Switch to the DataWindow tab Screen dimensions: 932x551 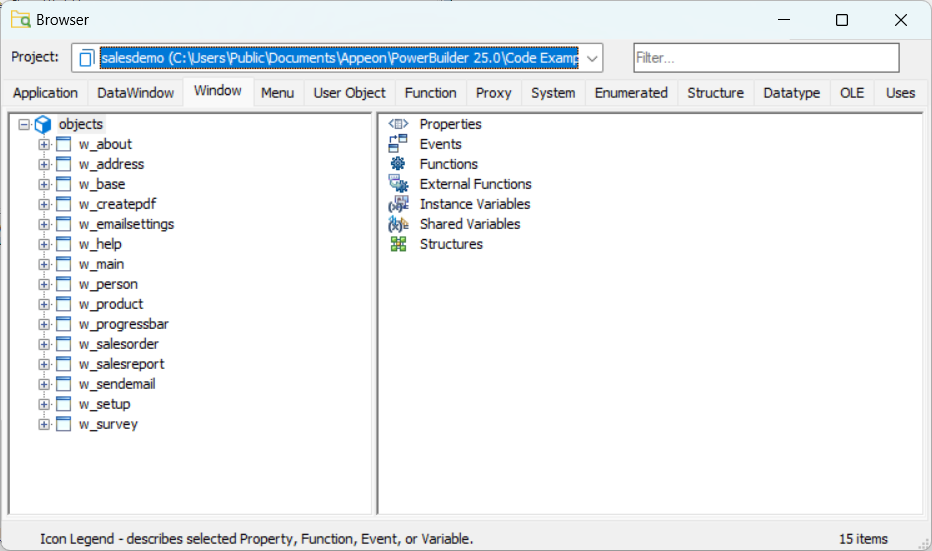pos(134,93)
